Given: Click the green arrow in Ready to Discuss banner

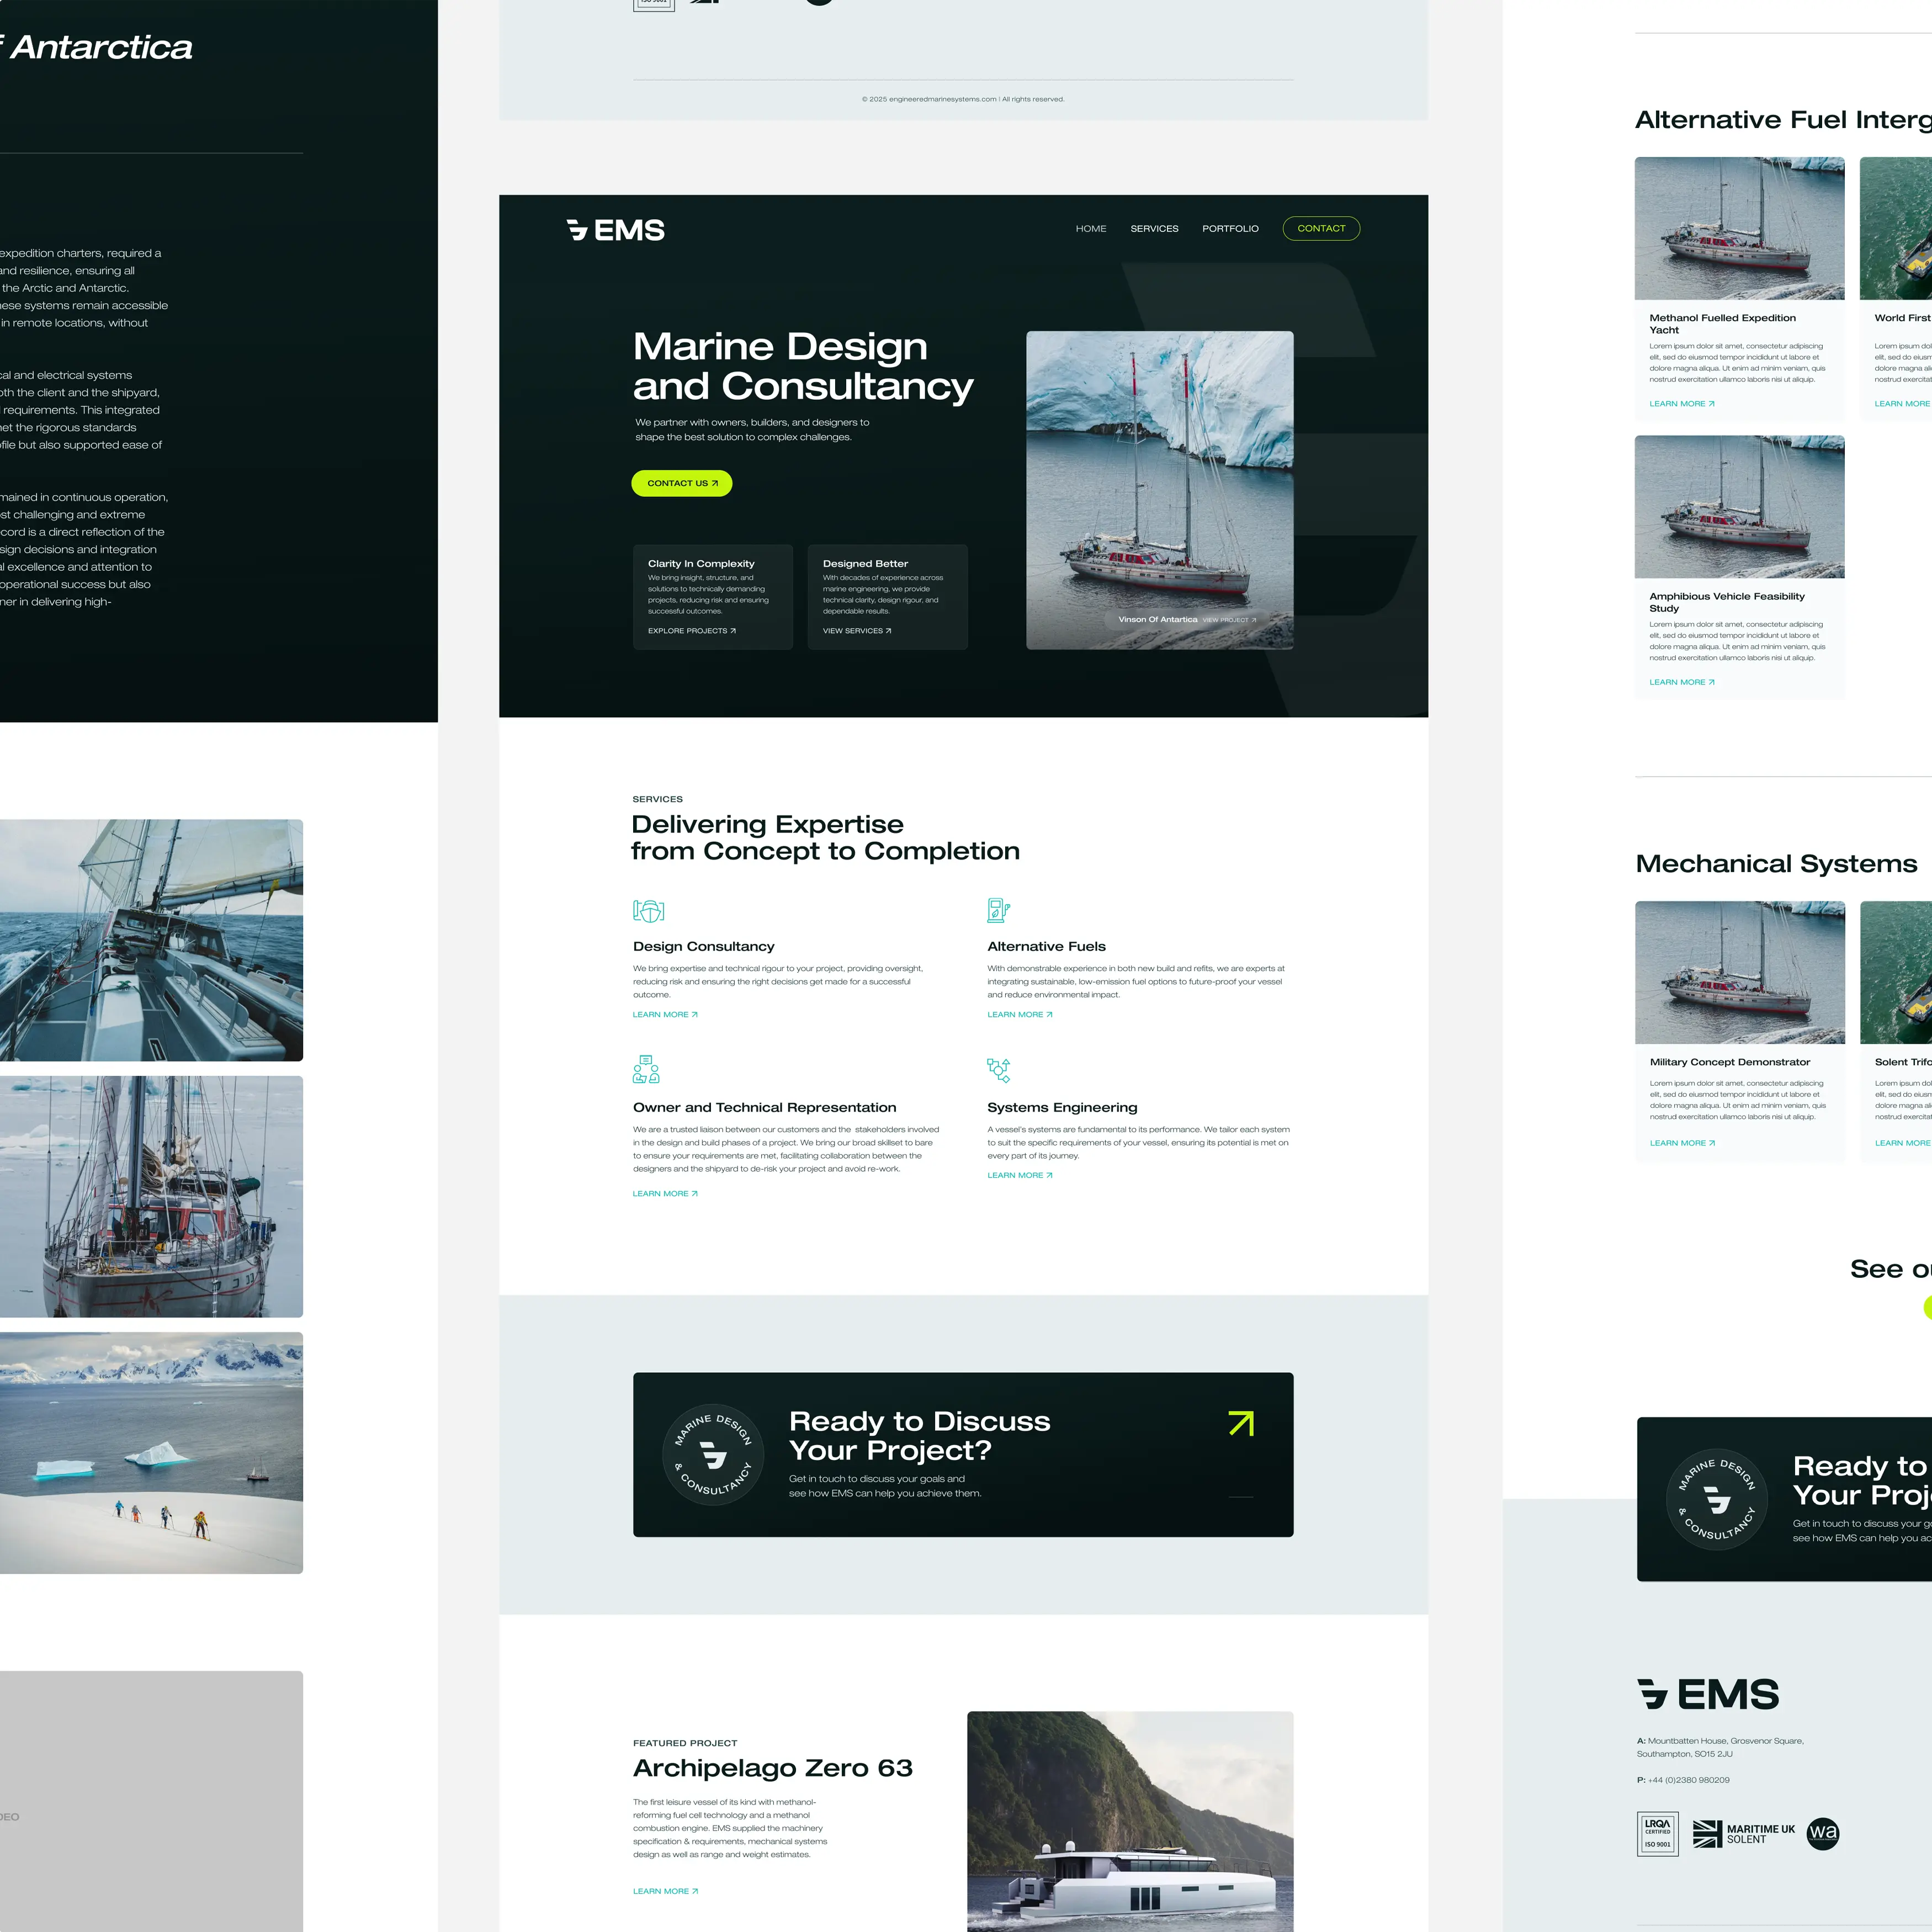Looking at the screenshot, I should coord(1240,1423).
